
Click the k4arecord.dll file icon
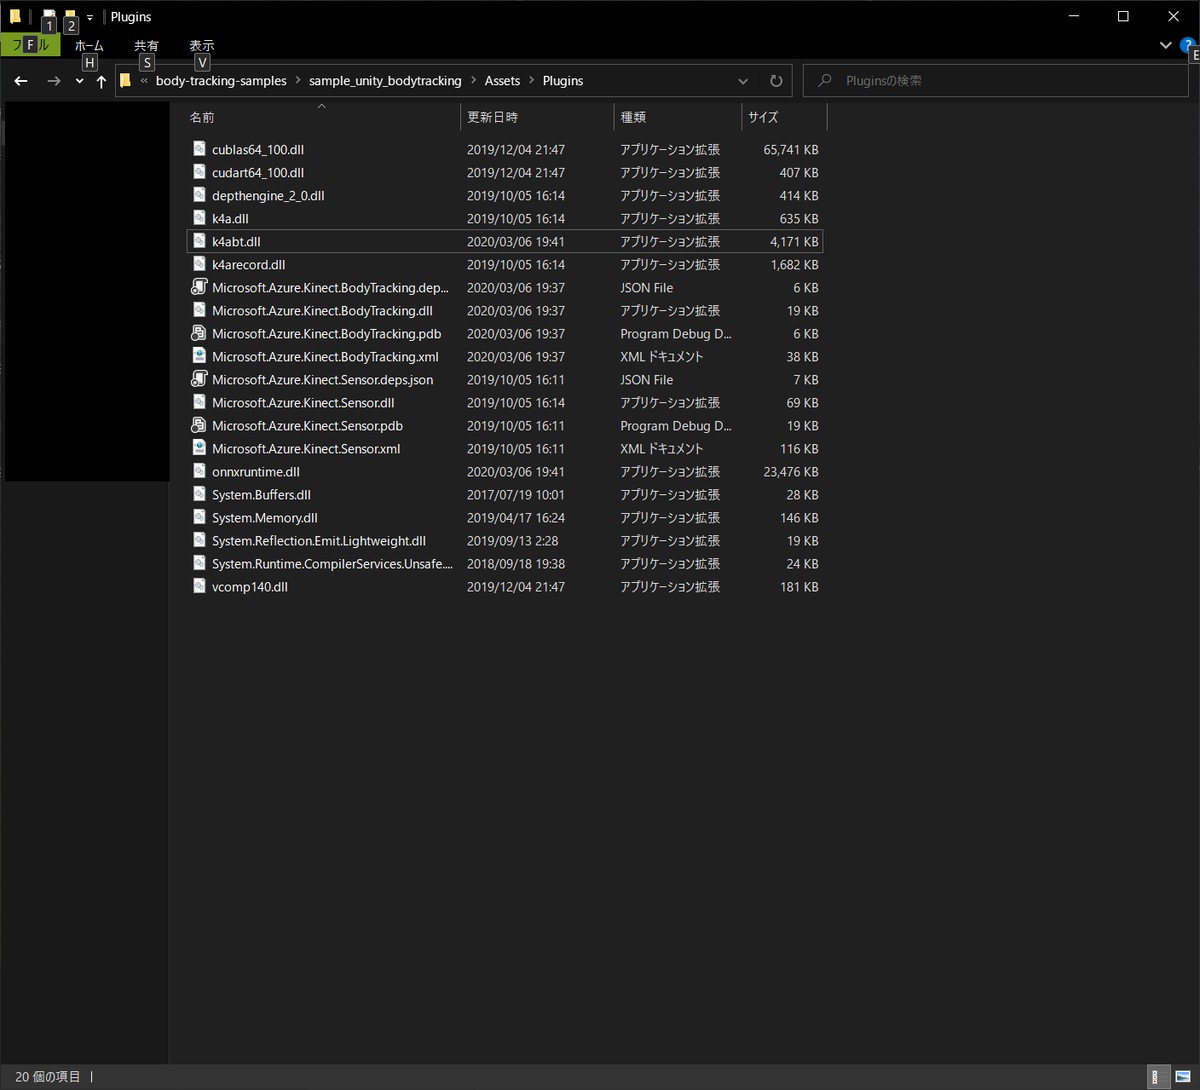199,264
